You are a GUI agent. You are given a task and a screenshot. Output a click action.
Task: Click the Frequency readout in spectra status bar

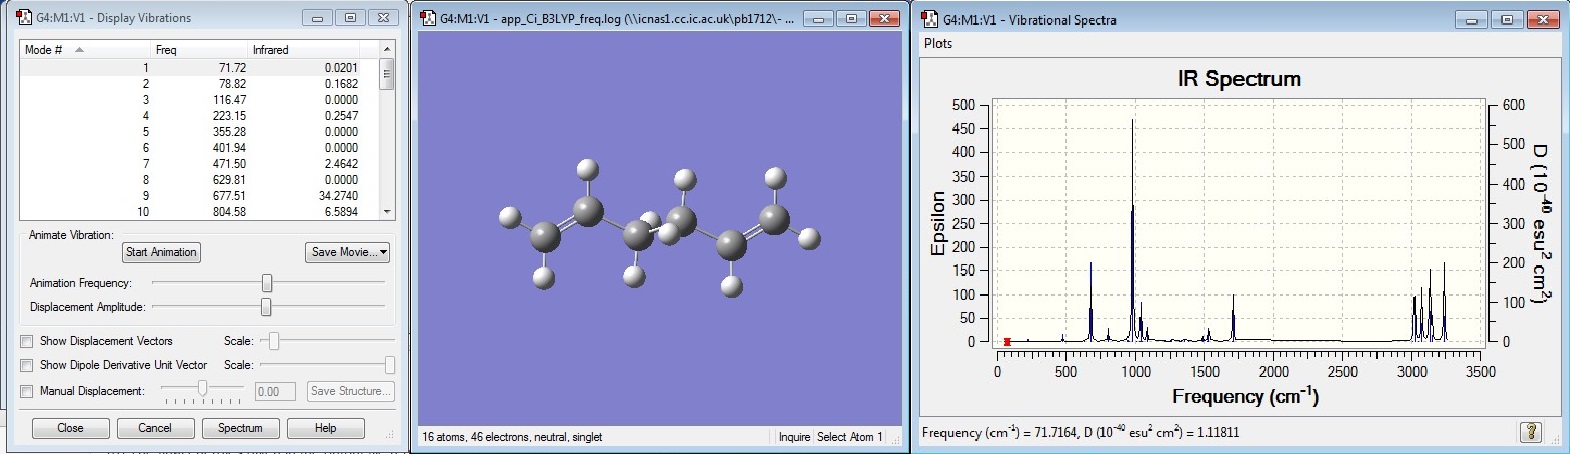[1080, 432]
